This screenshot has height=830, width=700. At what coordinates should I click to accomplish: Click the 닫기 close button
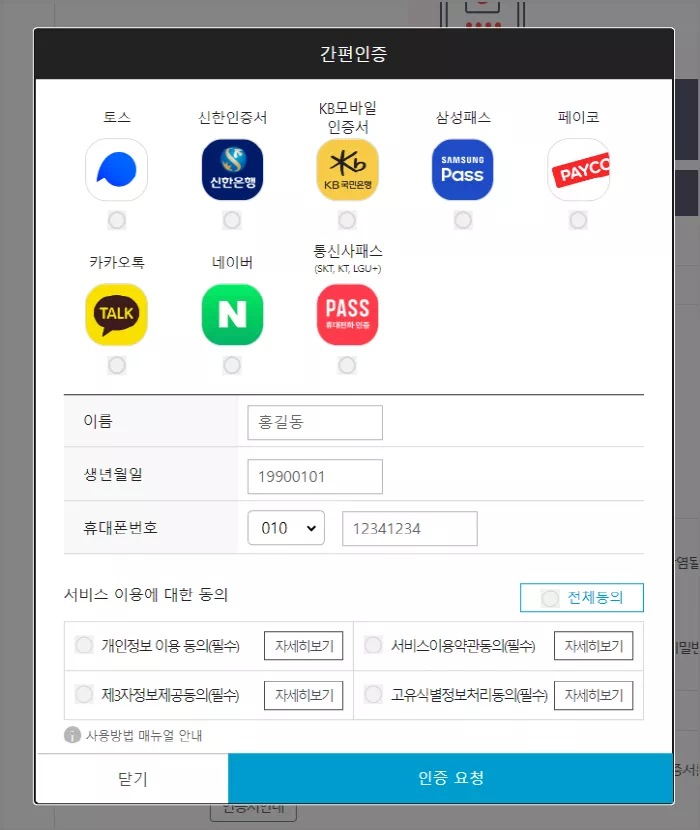(x=132, y=779)
